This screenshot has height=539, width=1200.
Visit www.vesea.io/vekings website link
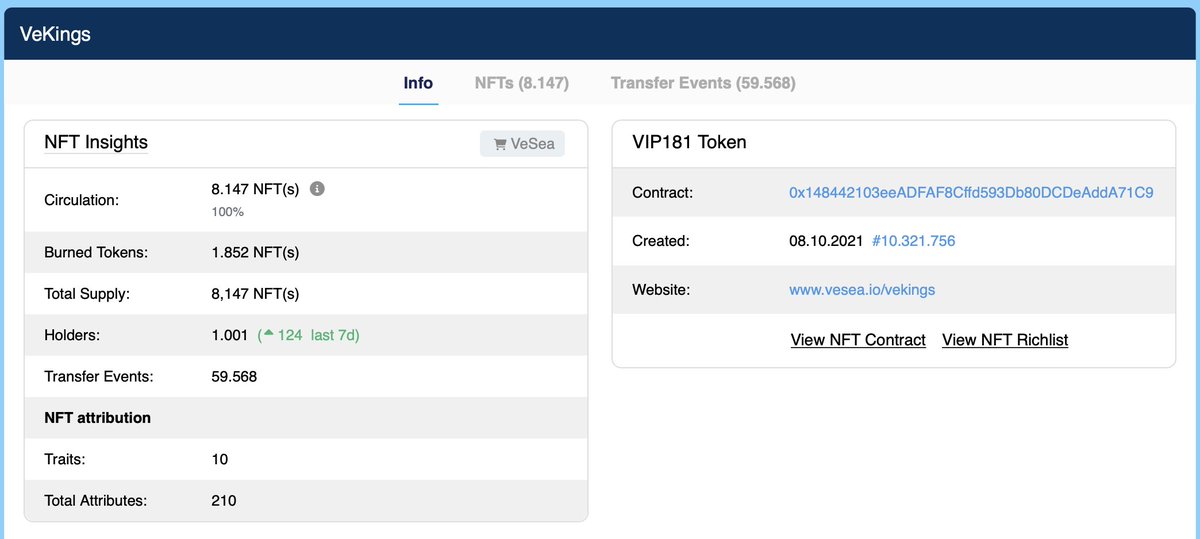[x=862, y=290]
